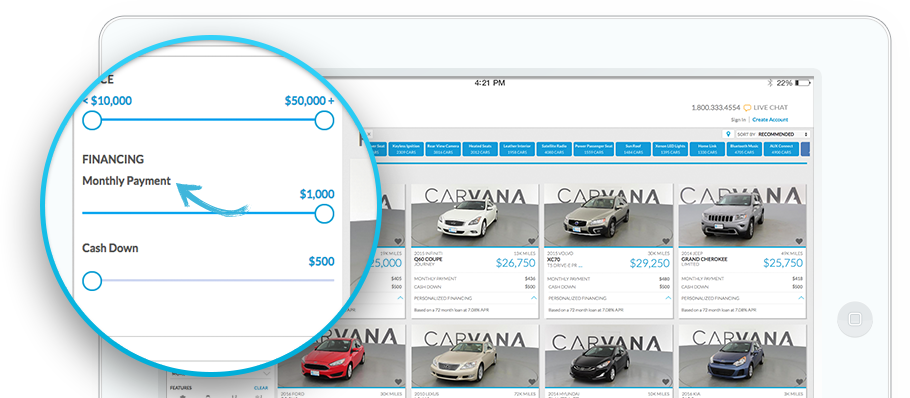
Task: Favorite the Lexus with the heart icon
Action: point(532,382)
